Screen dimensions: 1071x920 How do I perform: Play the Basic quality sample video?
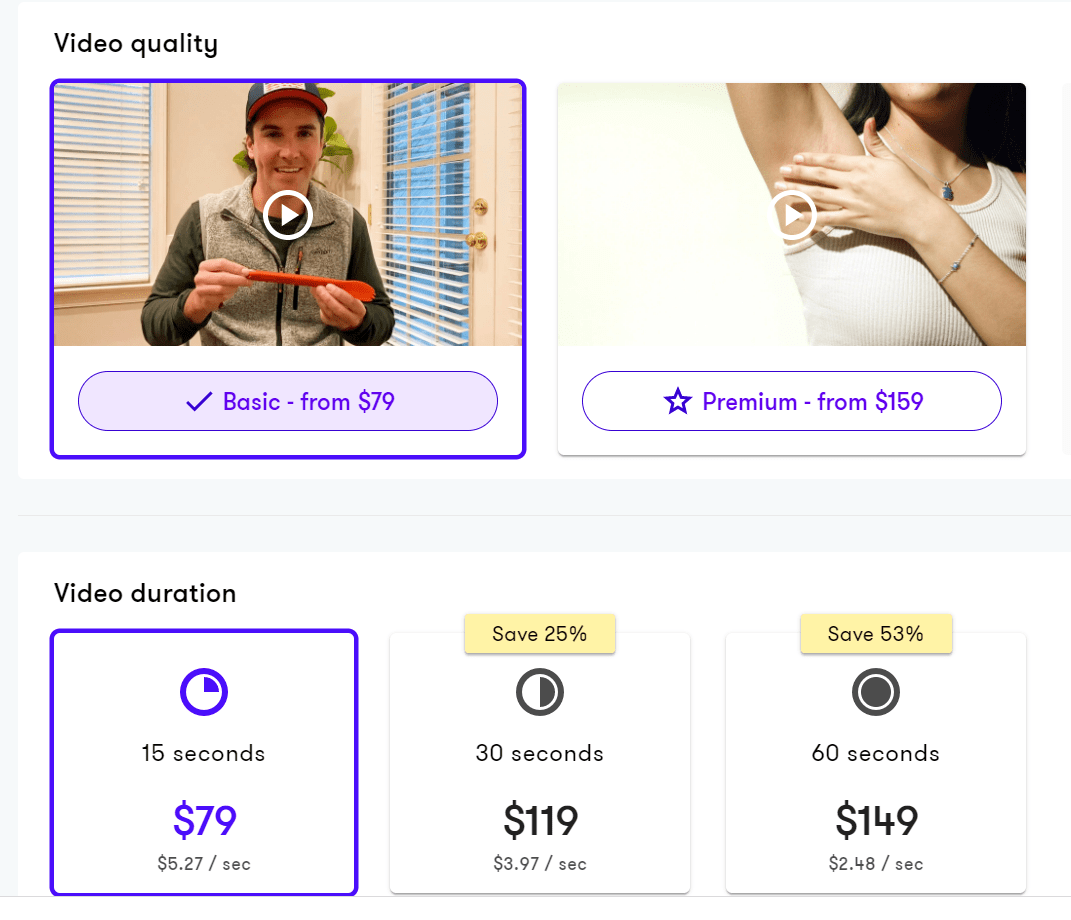tap(288, 215)
